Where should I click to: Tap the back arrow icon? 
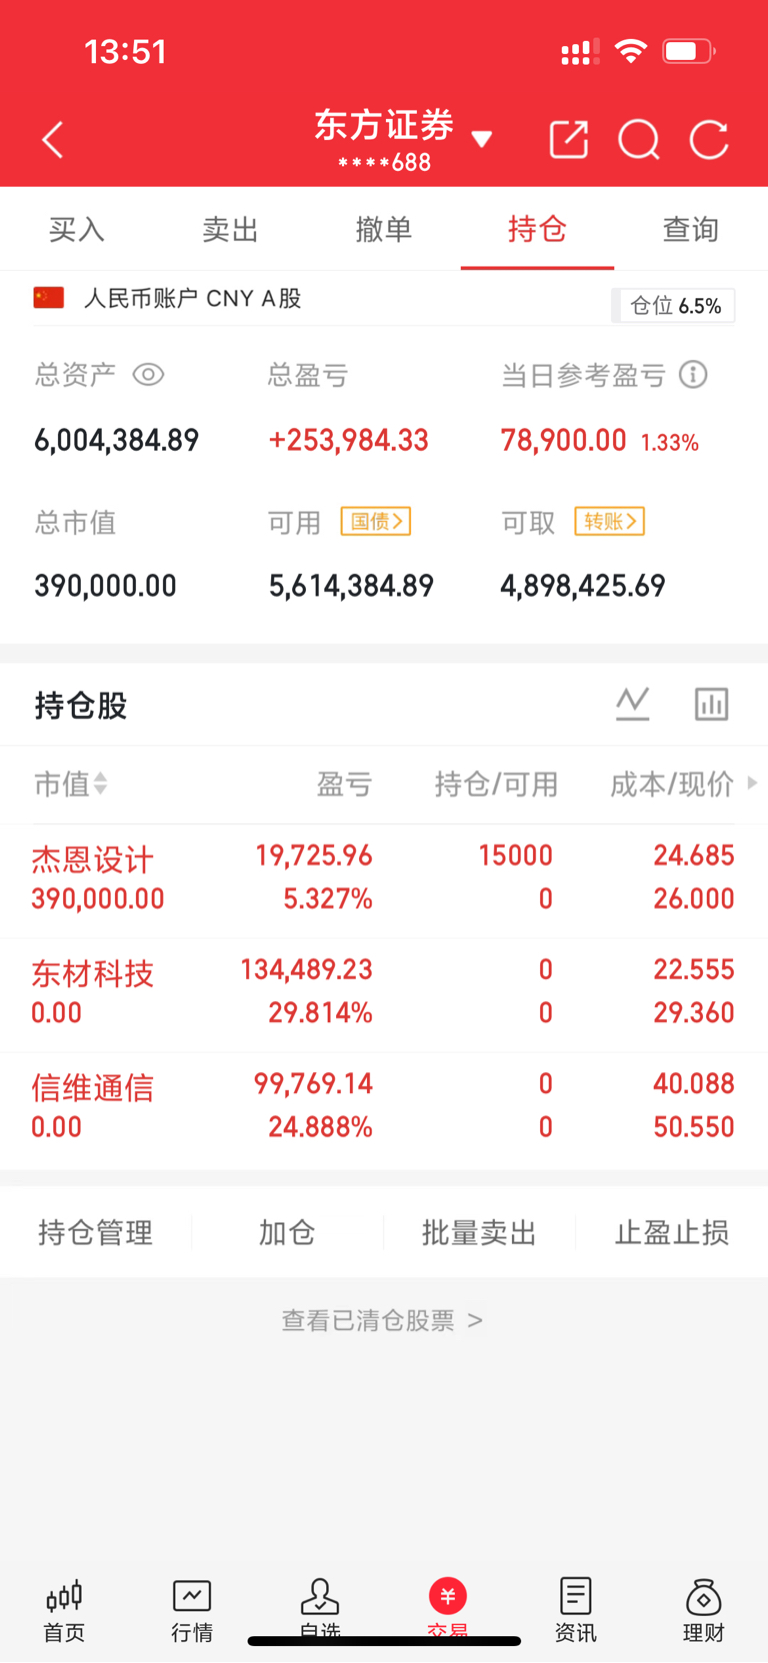point(53,140)
